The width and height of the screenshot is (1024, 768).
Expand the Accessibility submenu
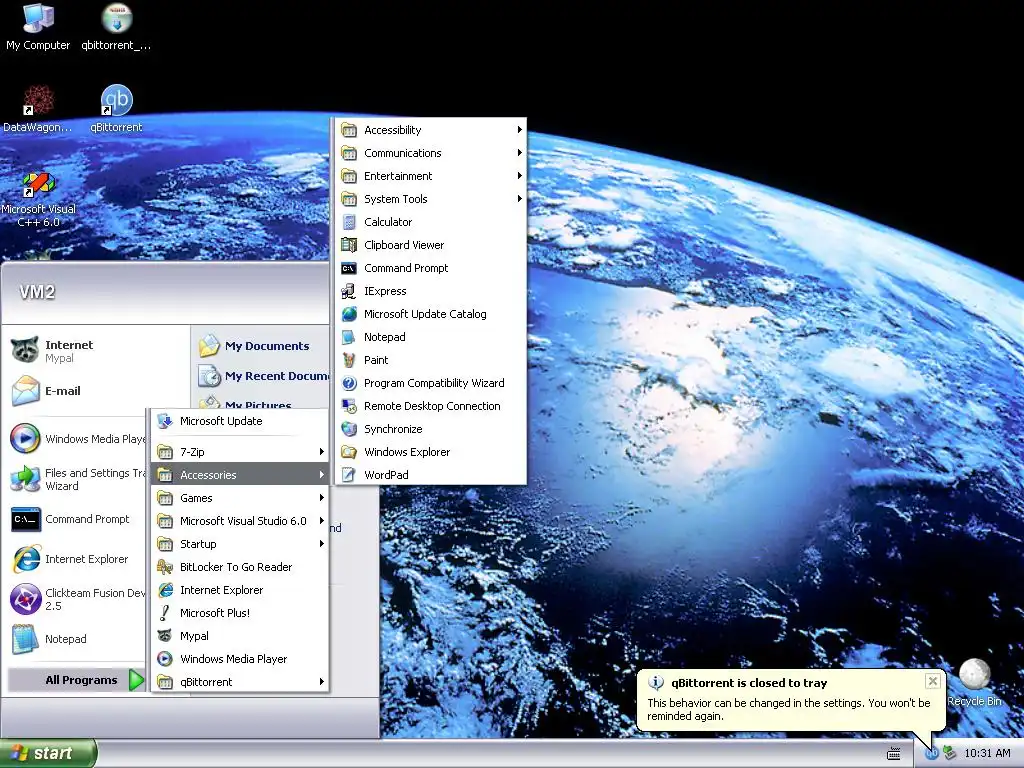pyautogui.click(x=430, y=130)
